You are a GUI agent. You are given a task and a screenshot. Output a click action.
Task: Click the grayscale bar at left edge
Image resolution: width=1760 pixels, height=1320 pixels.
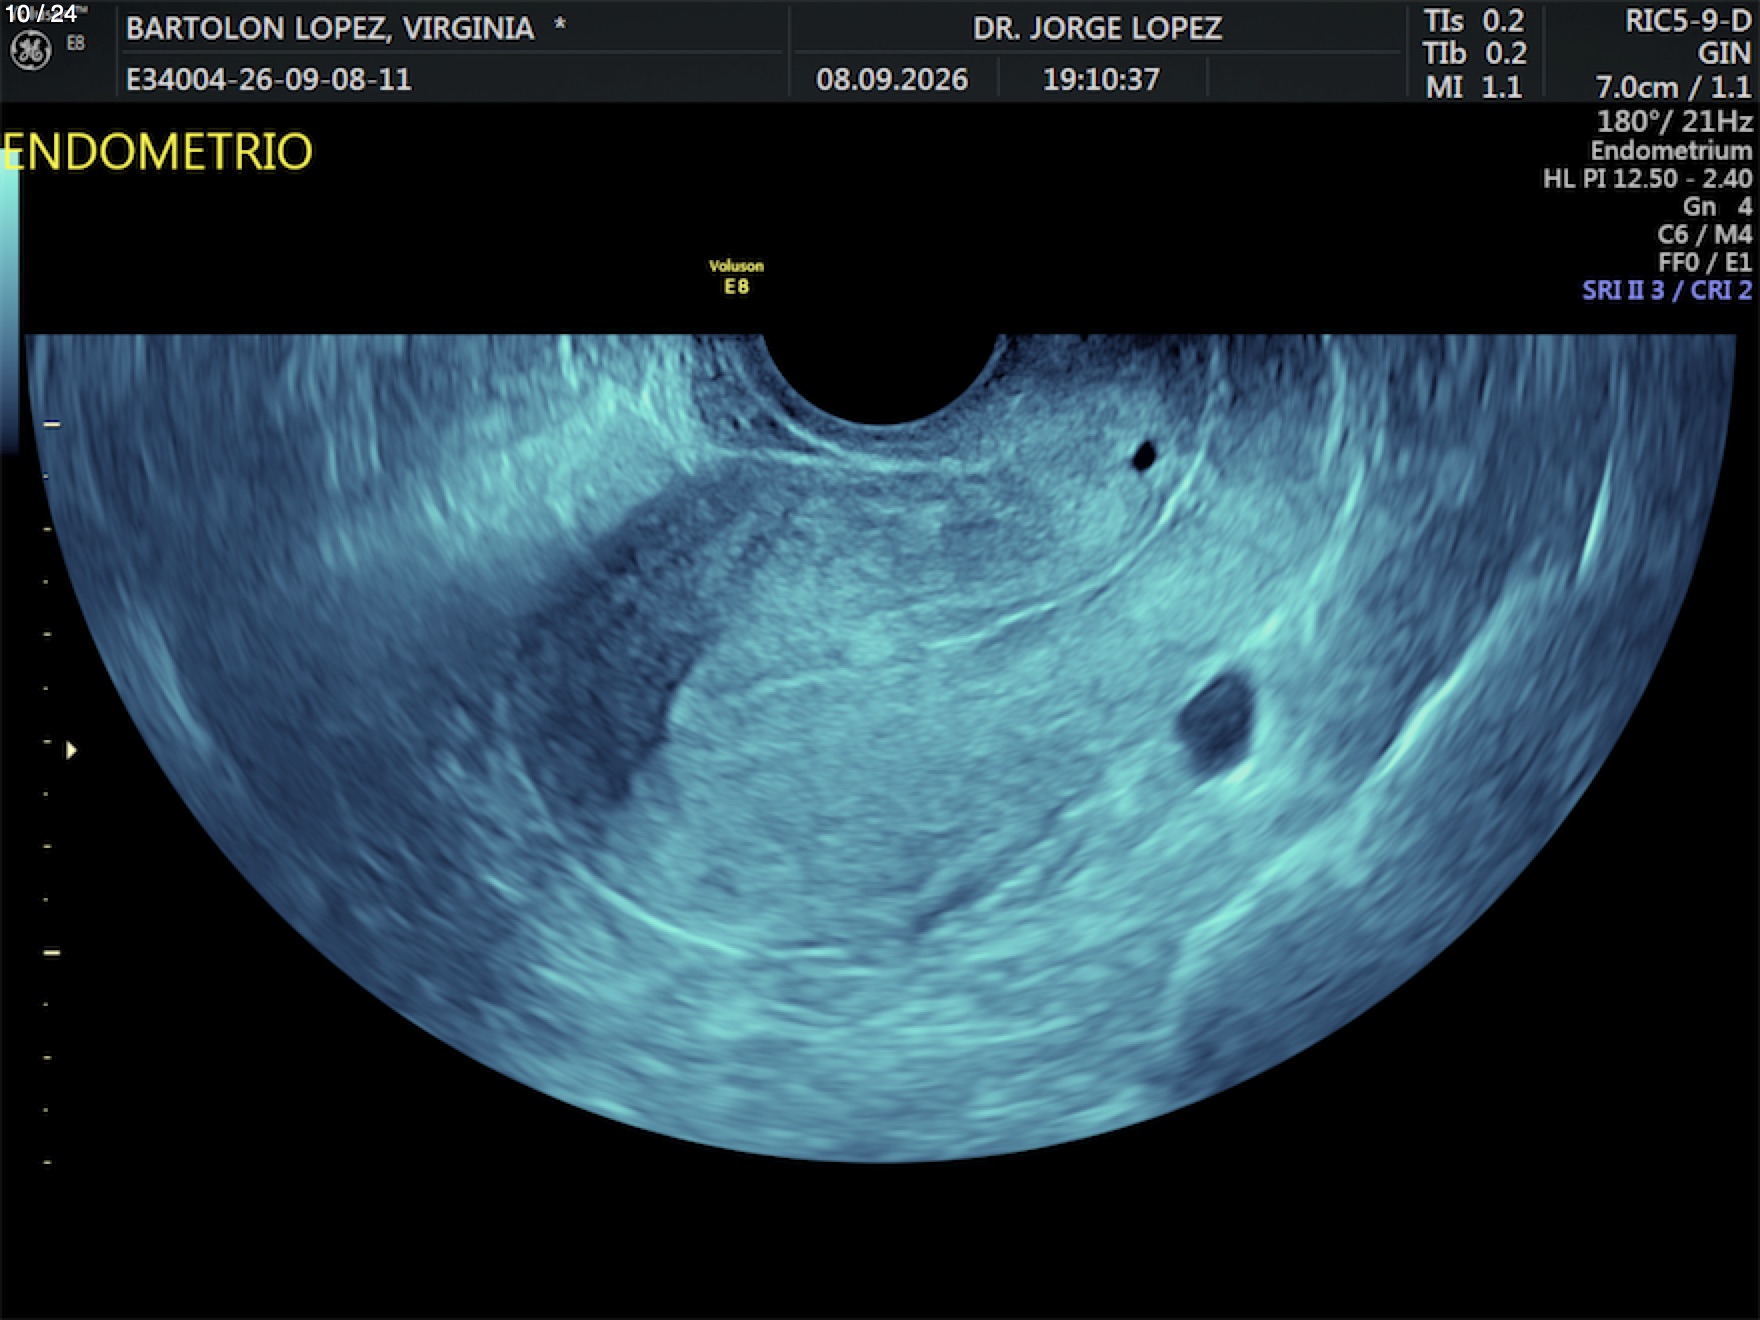[x=9, y=310]
